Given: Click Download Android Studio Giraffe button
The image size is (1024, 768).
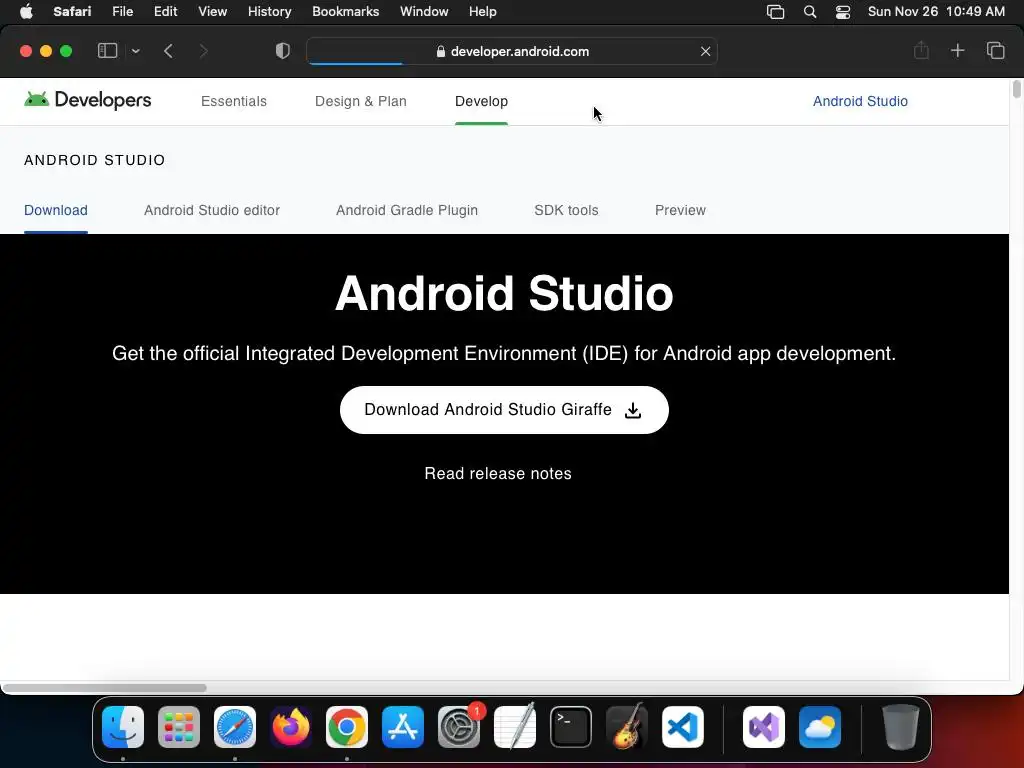Looking at the screenshot, I should point(504,409).
